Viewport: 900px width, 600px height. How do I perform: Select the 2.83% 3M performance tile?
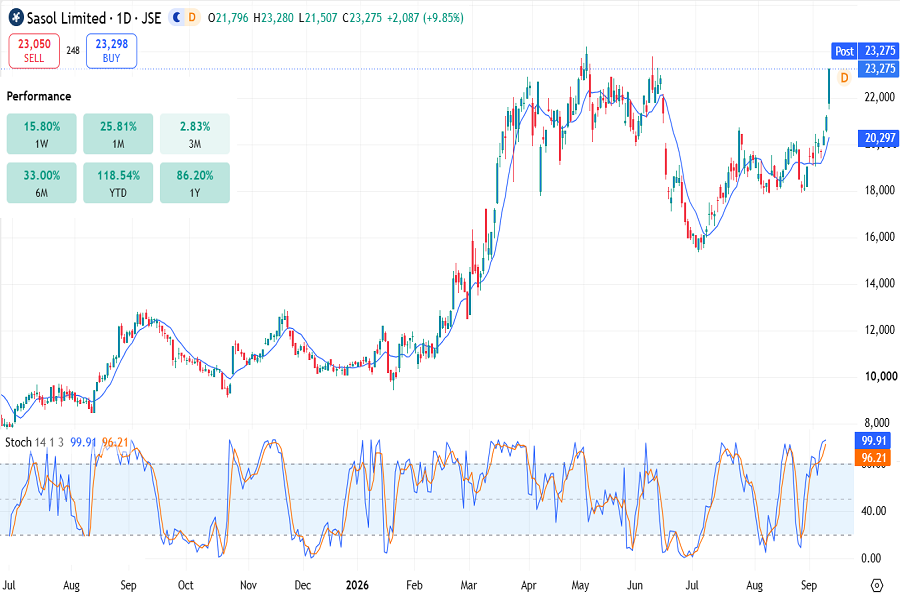coord(195,134)
